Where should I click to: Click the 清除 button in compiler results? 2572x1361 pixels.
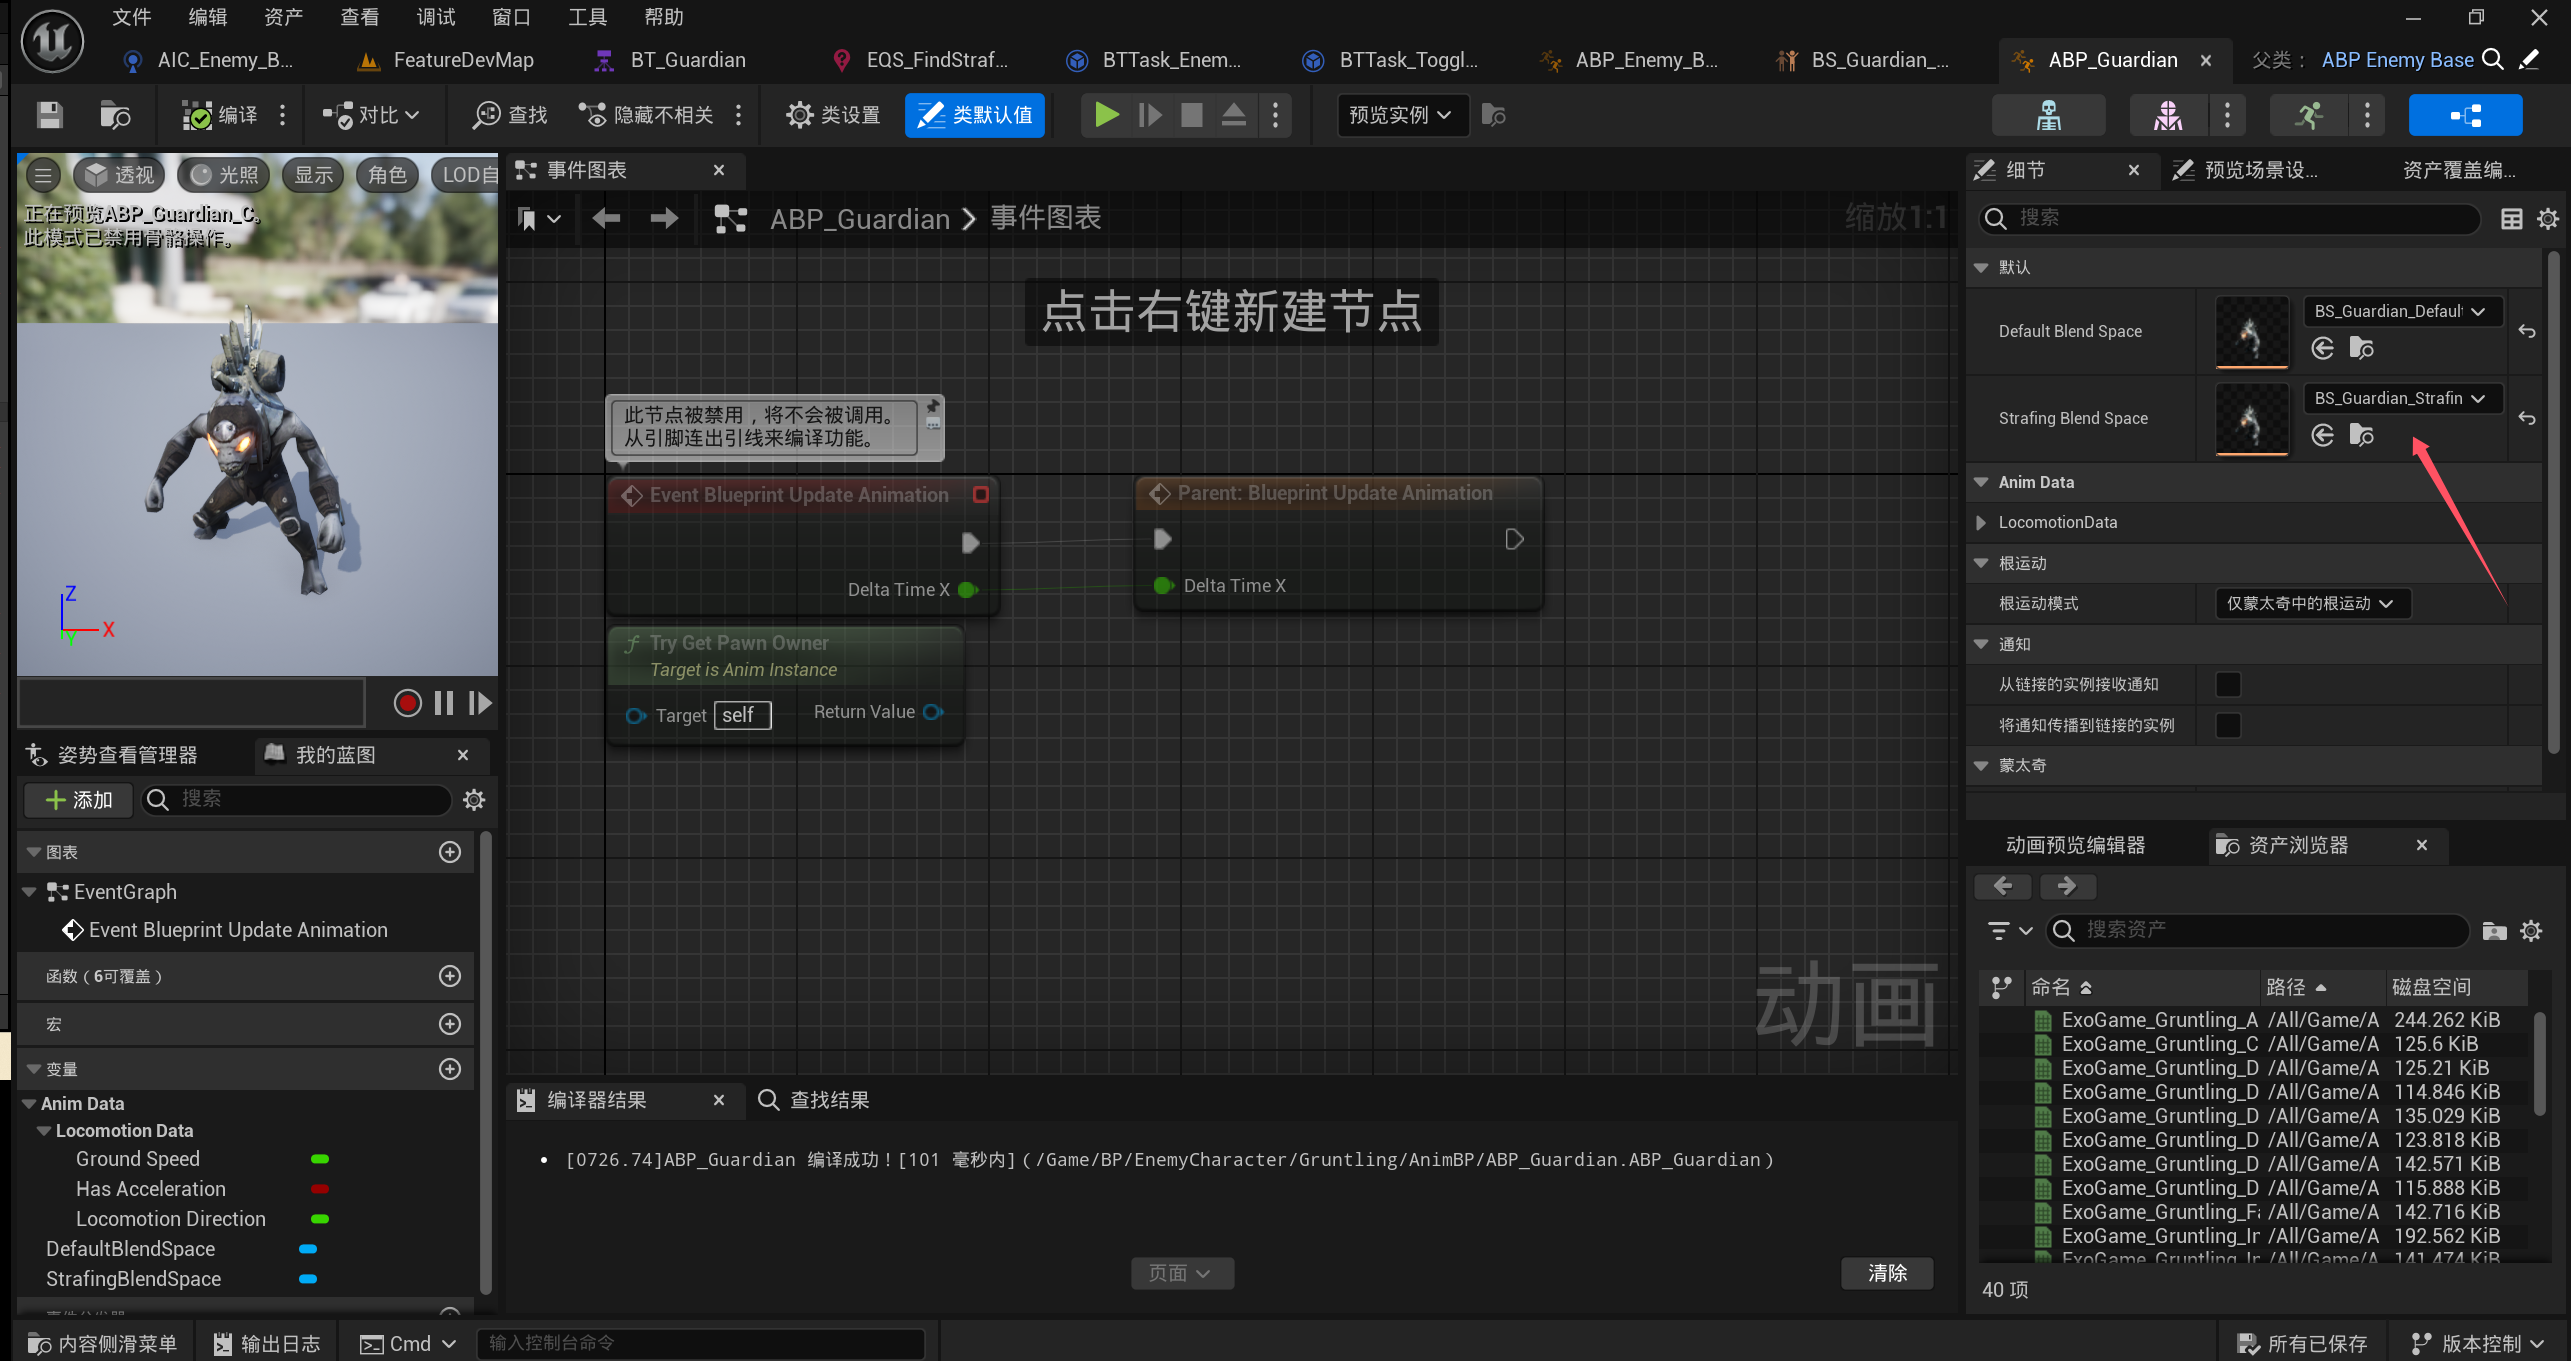1886,1273
